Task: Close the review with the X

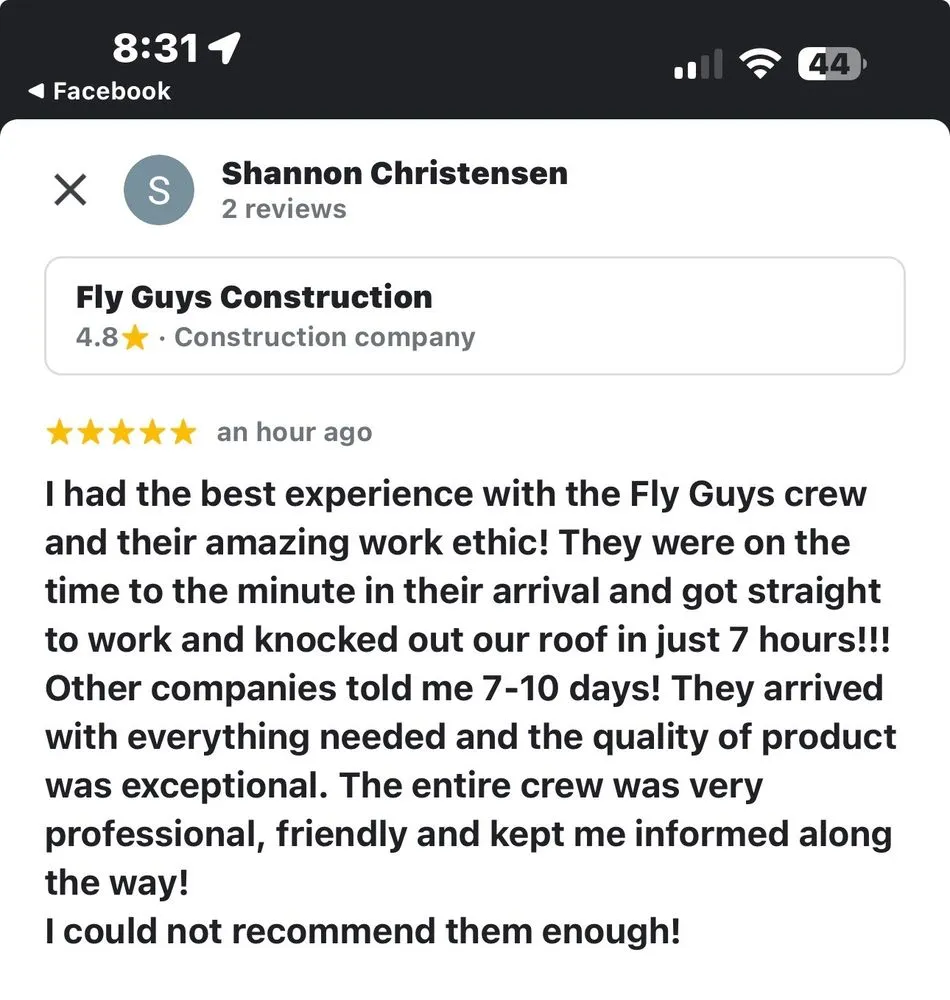Action: click(69, 190)
